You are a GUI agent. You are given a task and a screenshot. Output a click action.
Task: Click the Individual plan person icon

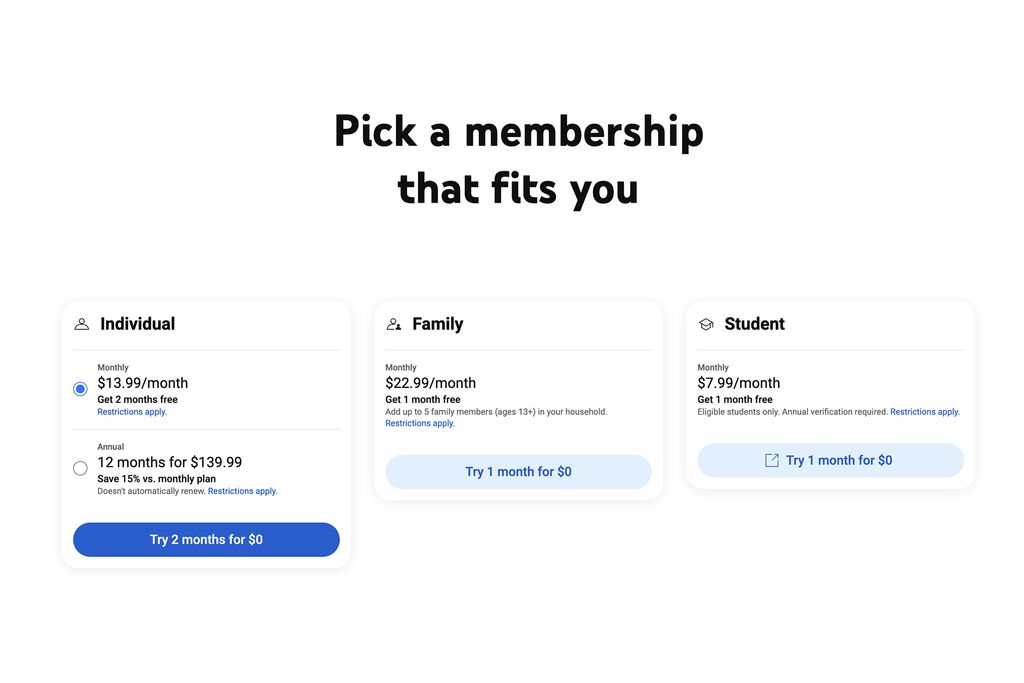82,324
